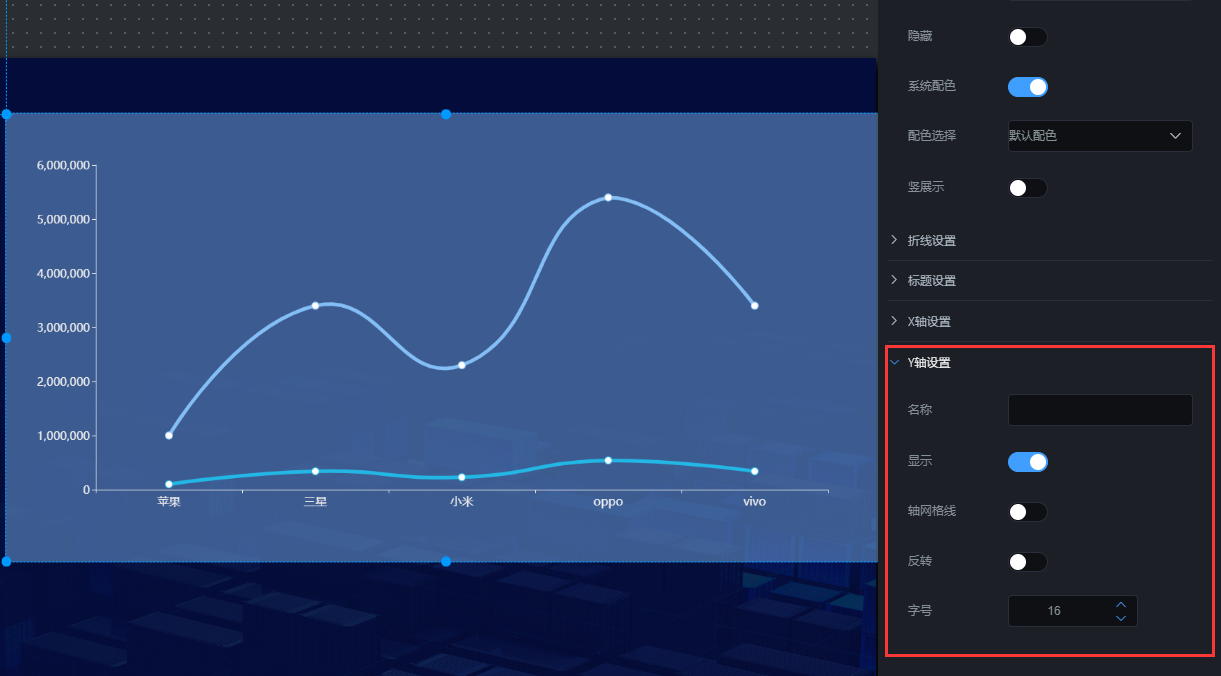Click the left-middle resize handle of chart
1221x676 pixels.
[x=6, y=338]
